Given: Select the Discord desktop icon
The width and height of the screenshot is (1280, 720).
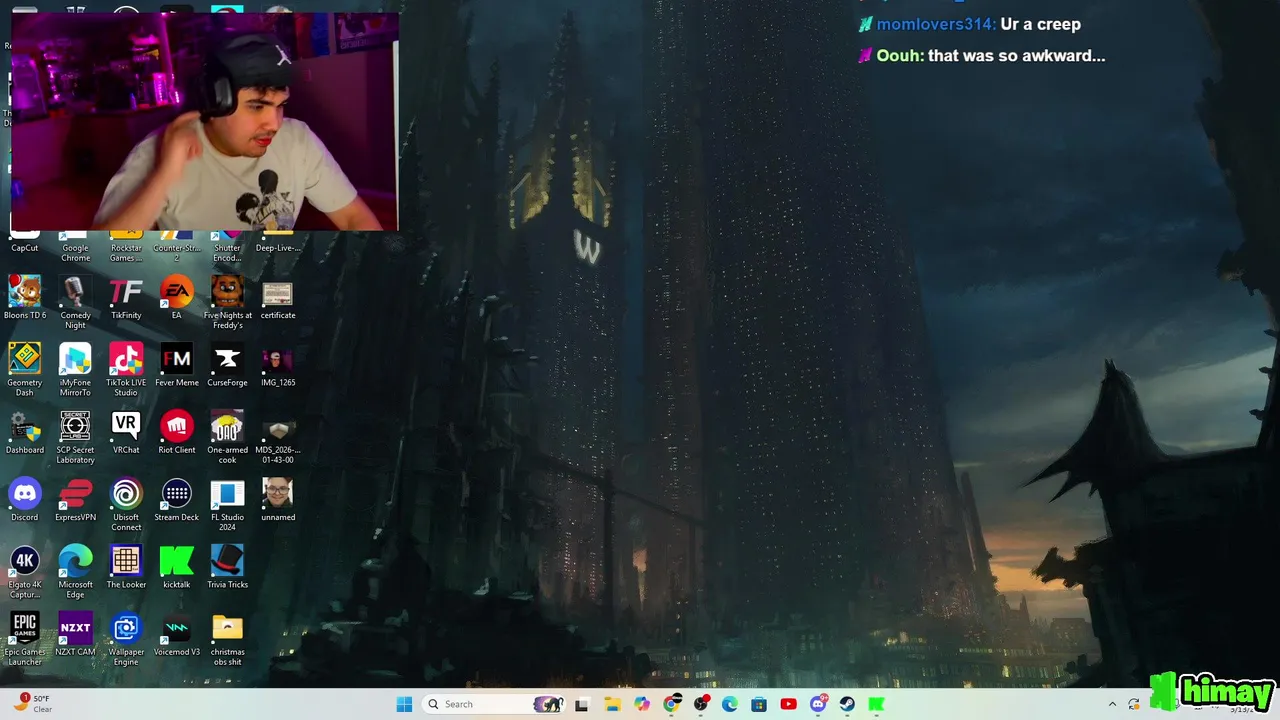Looking at the screenshot, I should click(x=25, y=500).
